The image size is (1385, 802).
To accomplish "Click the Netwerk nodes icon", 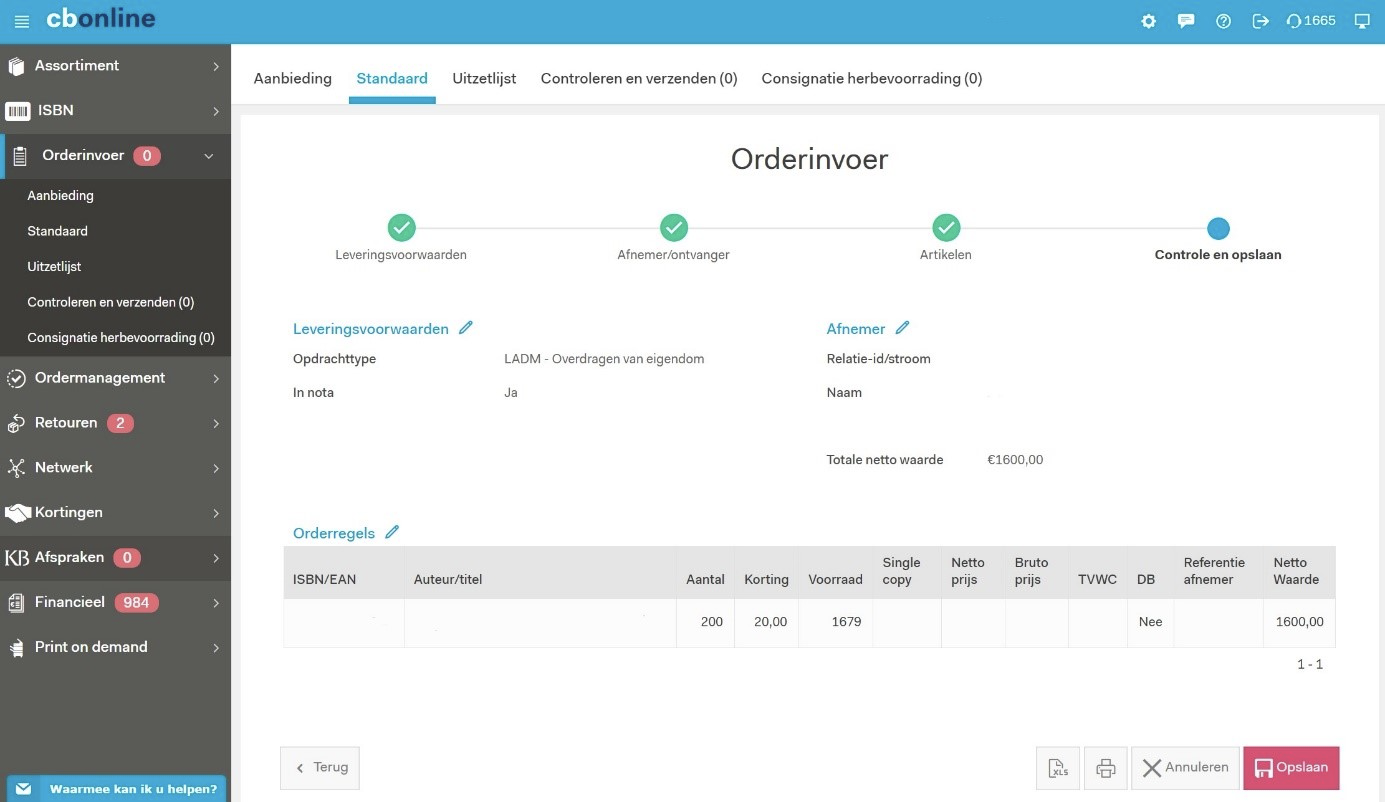I will 16,468.
